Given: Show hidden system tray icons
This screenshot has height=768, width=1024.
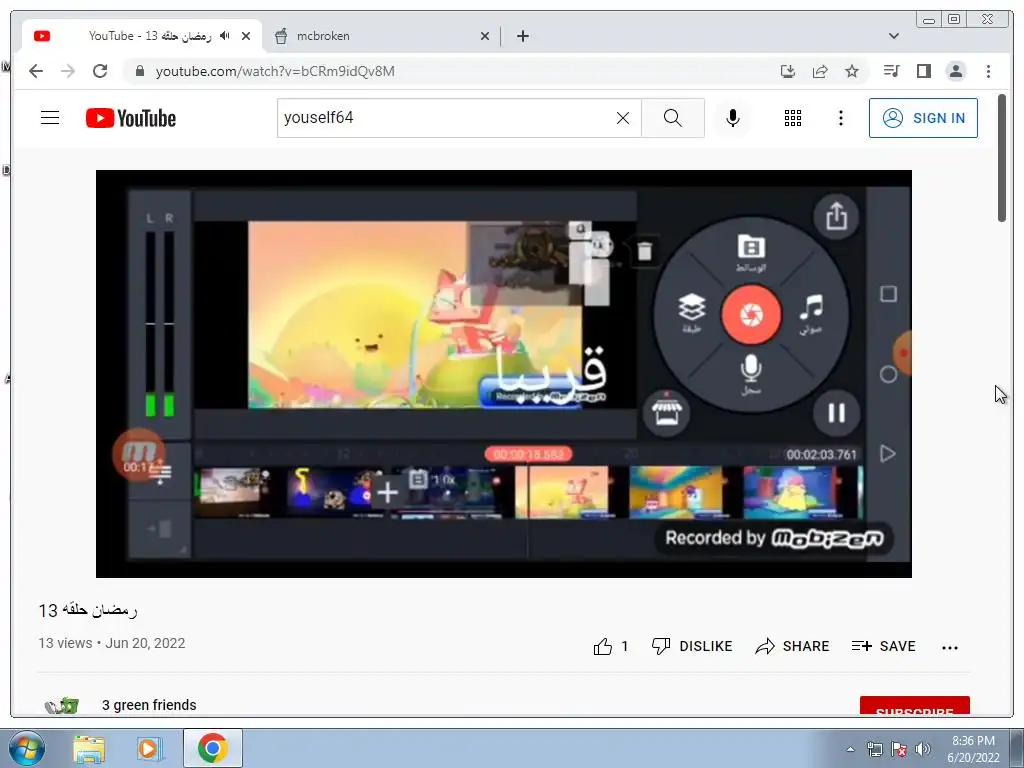Looking at the screenshot, I should pyautogui.click(x=850, y=750).
